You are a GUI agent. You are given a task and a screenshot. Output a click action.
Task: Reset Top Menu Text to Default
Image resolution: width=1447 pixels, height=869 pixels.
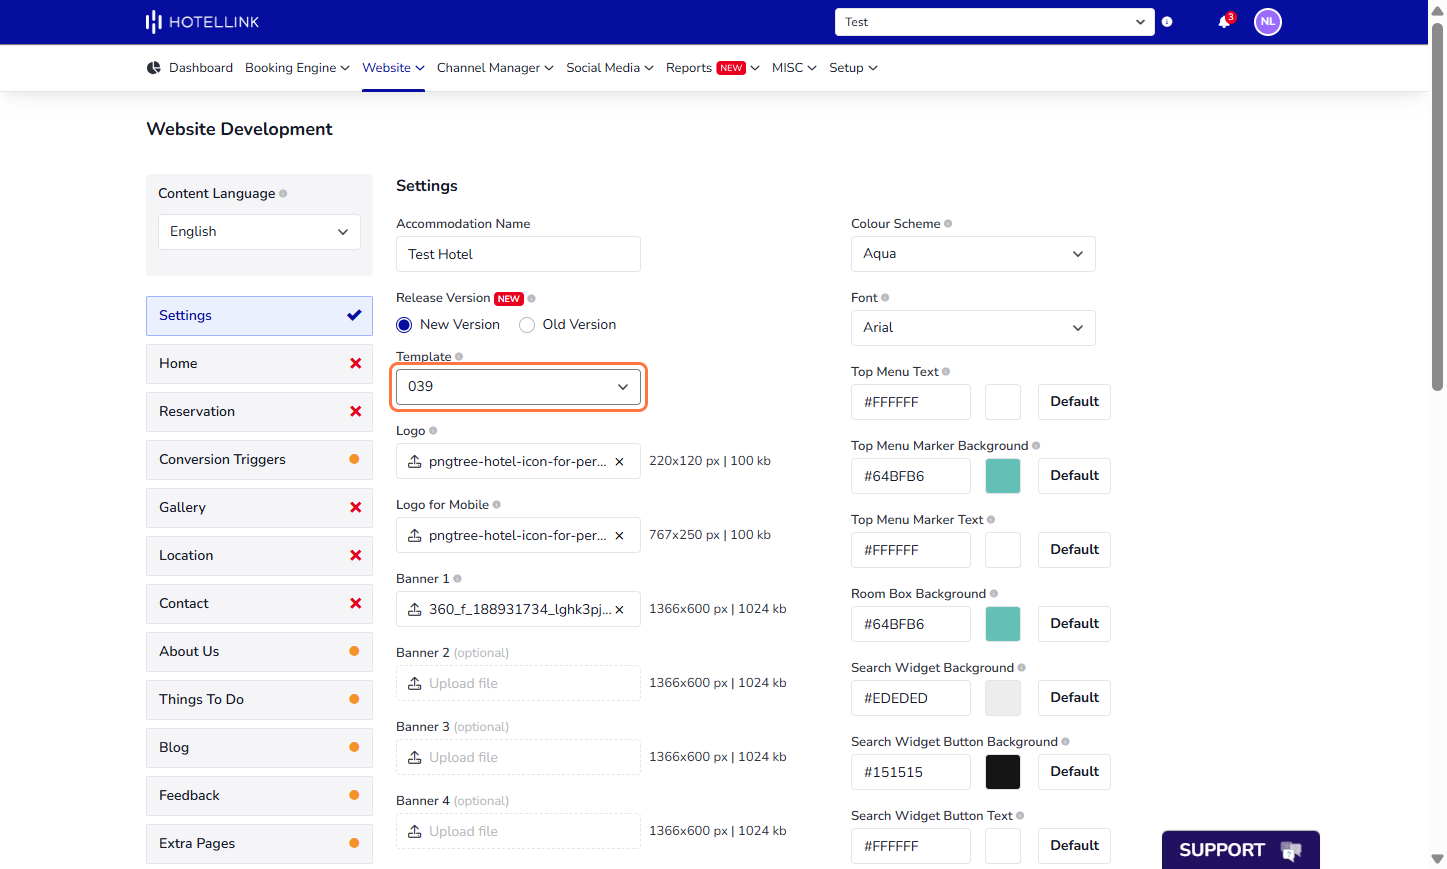click(1074, 402)
